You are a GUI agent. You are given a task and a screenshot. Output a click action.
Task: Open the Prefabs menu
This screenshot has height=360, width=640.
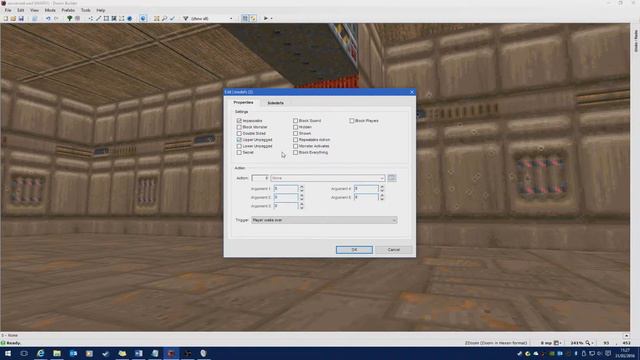[68, 10]
